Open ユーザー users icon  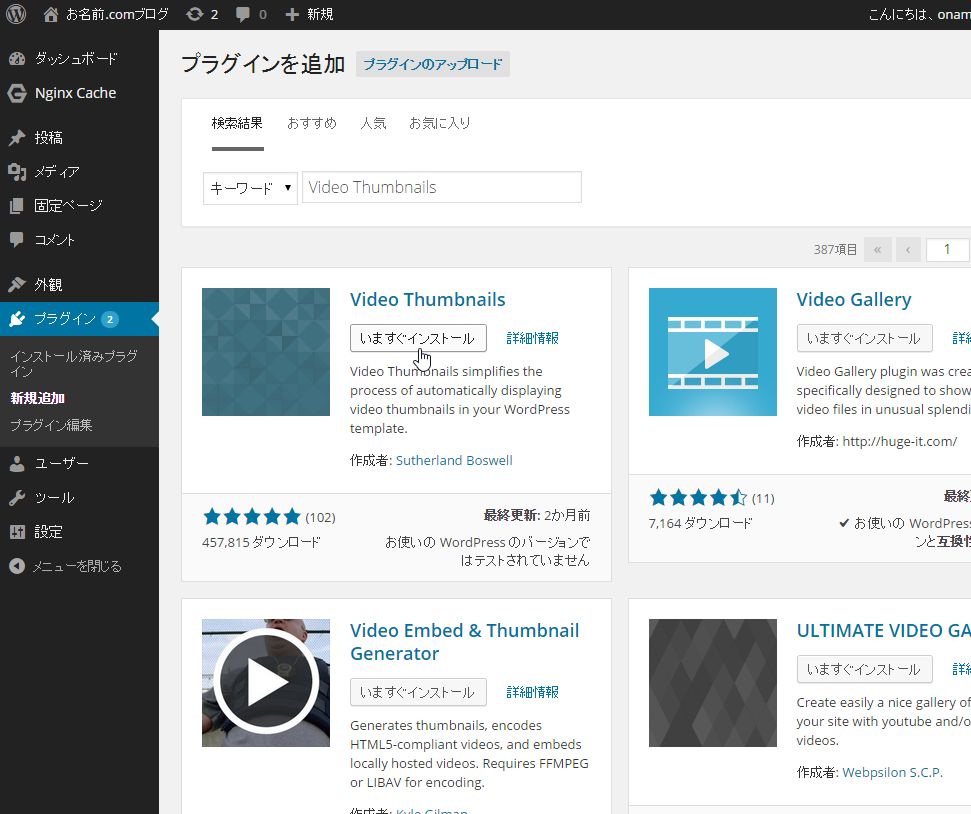coord(17,463)
